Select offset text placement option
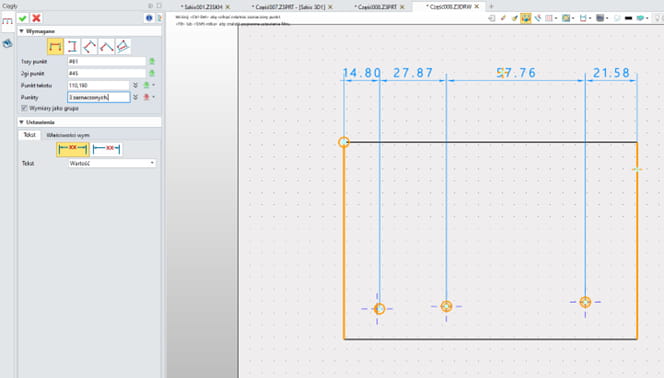The height and width of the screenshot is (378, 664). click(x=107, y=149)
